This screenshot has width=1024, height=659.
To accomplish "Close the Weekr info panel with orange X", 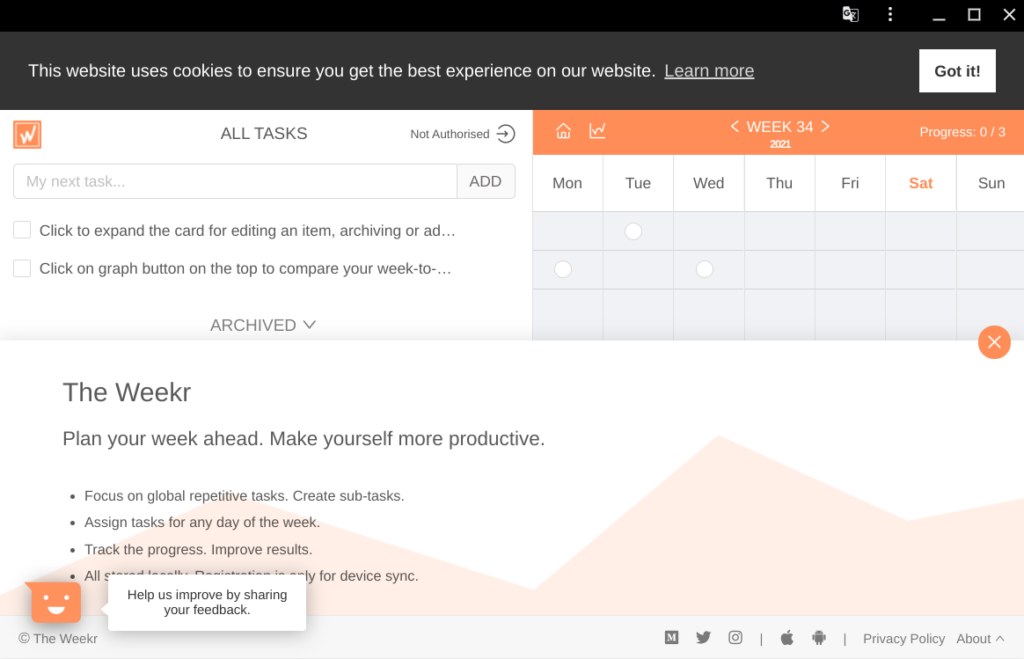I will click(994, 342).
